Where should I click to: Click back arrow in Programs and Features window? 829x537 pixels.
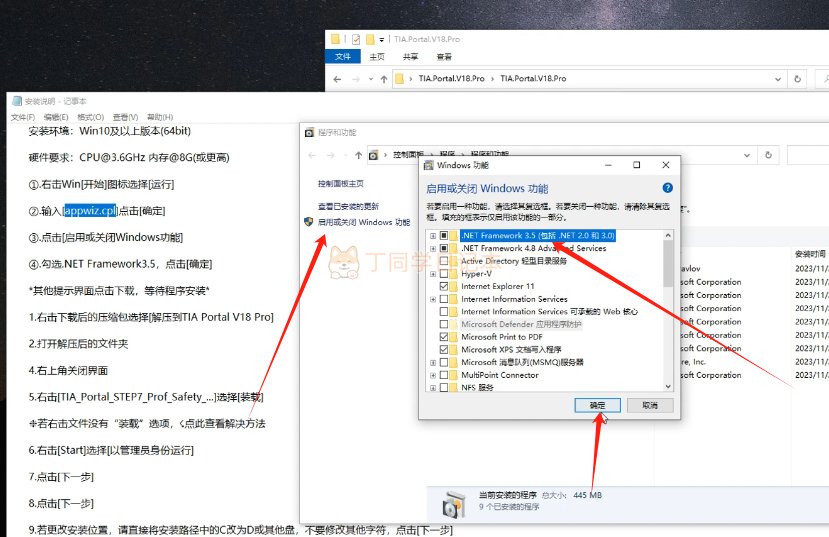tap(312, 155)
